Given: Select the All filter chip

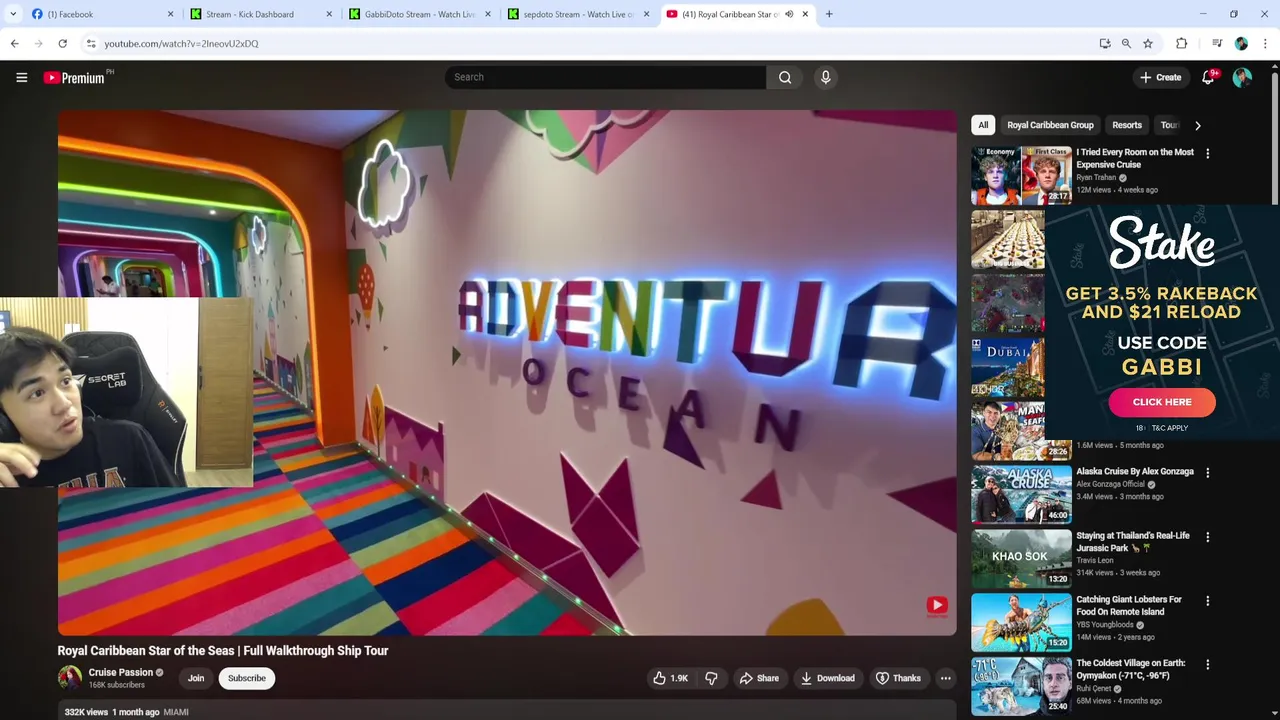Looking at the screenshot, I should point(983,125).
